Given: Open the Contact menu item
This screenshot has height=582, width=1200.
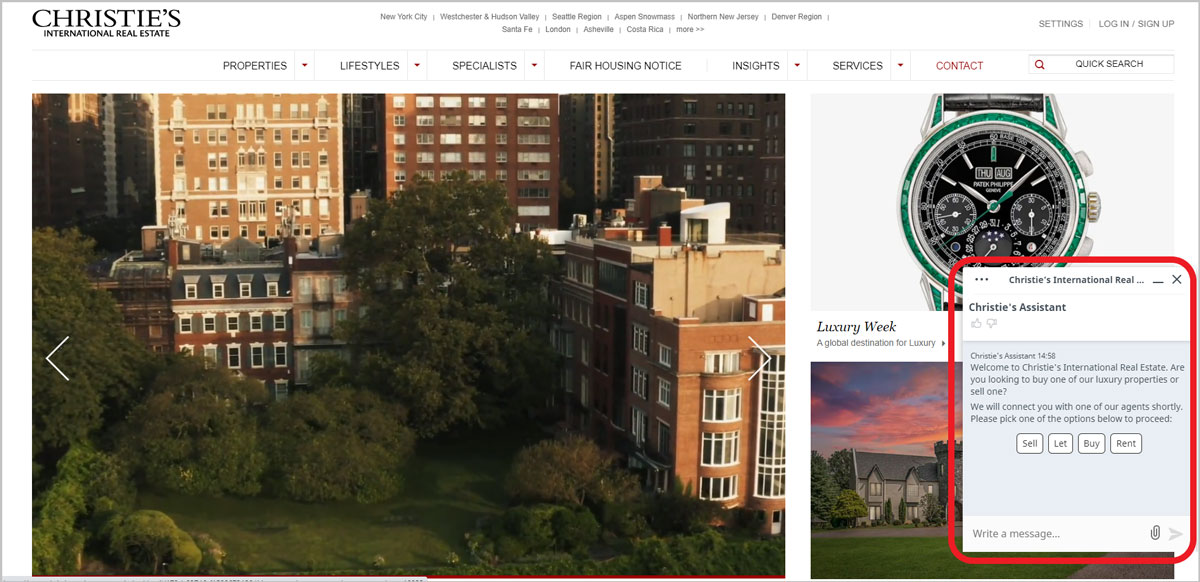Looking at the screenshot, I should pos(959,66).
